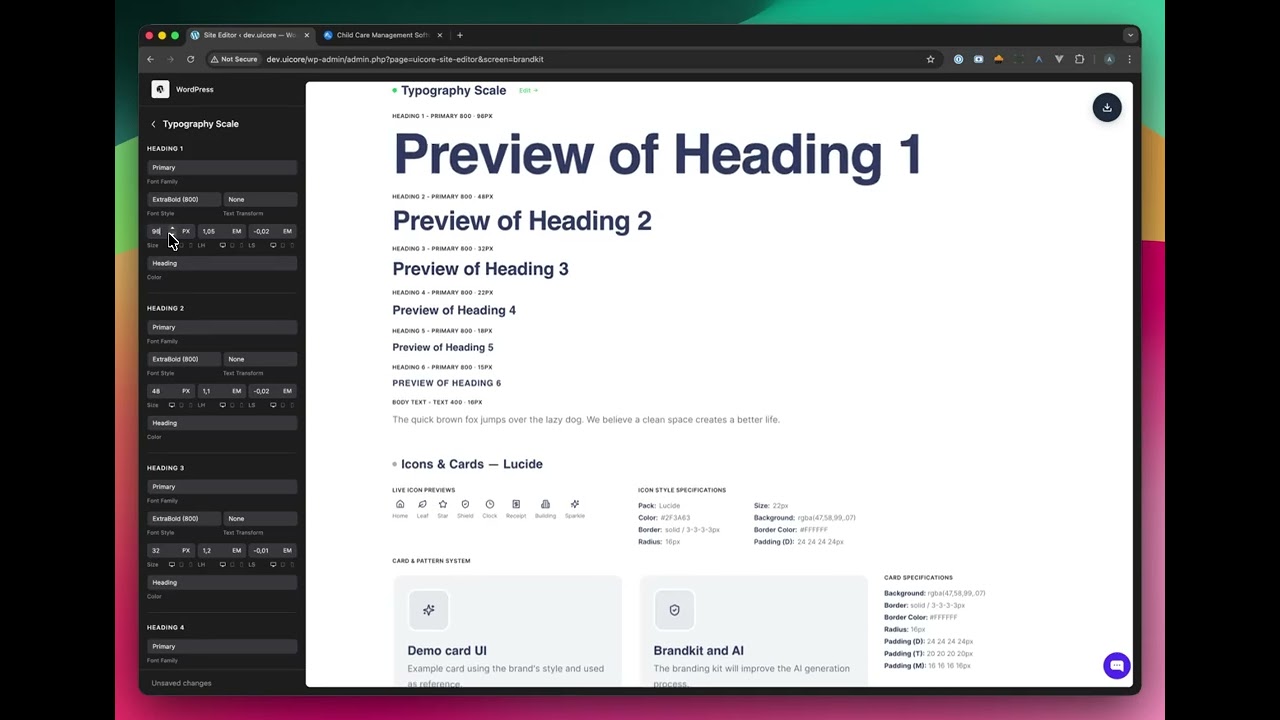Open Heading 2 Font Family dropdown
Image resolution: width=1280 pixels, height=720 pixels.
[x=222, y=327]
